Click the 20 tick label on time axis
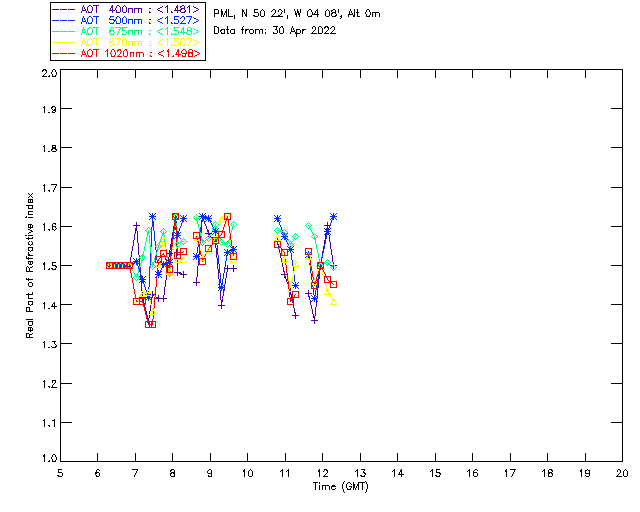Image resolution: width=640 pixels, height=512 pixels. 622,472
